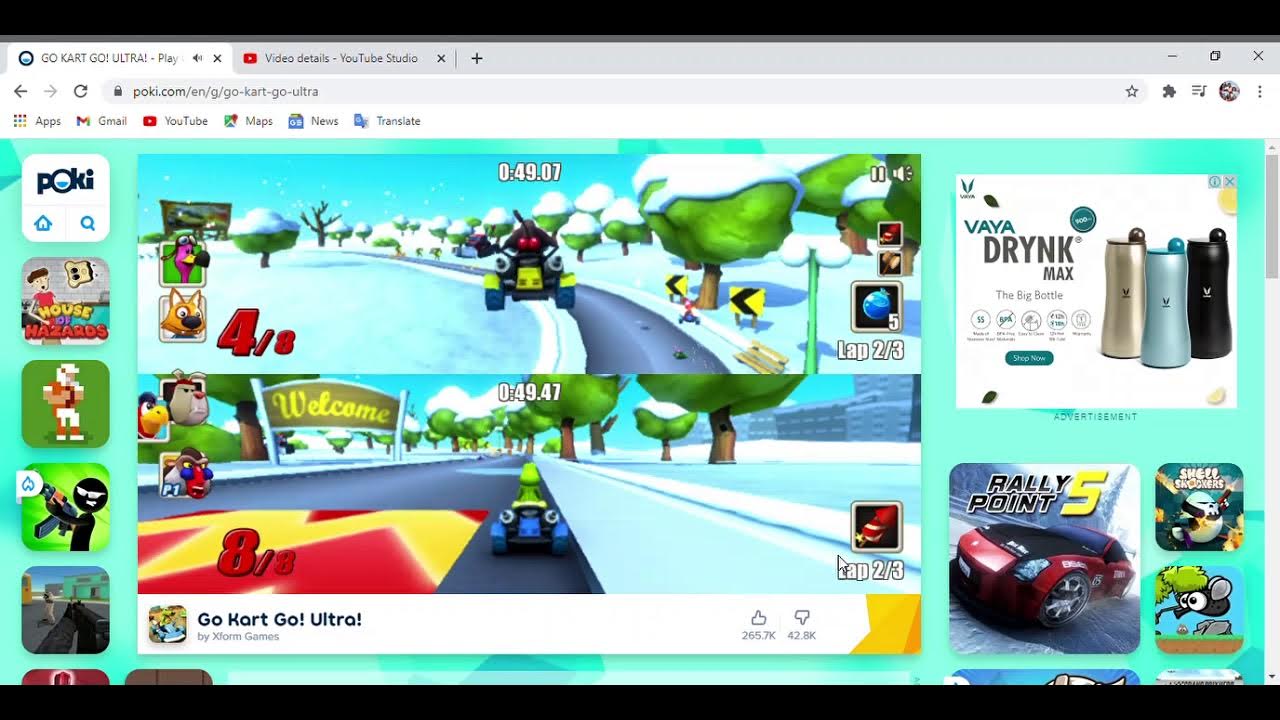Pause the game with the pause icon
Screen dimensions: 1280x720
tap(877, 174)
